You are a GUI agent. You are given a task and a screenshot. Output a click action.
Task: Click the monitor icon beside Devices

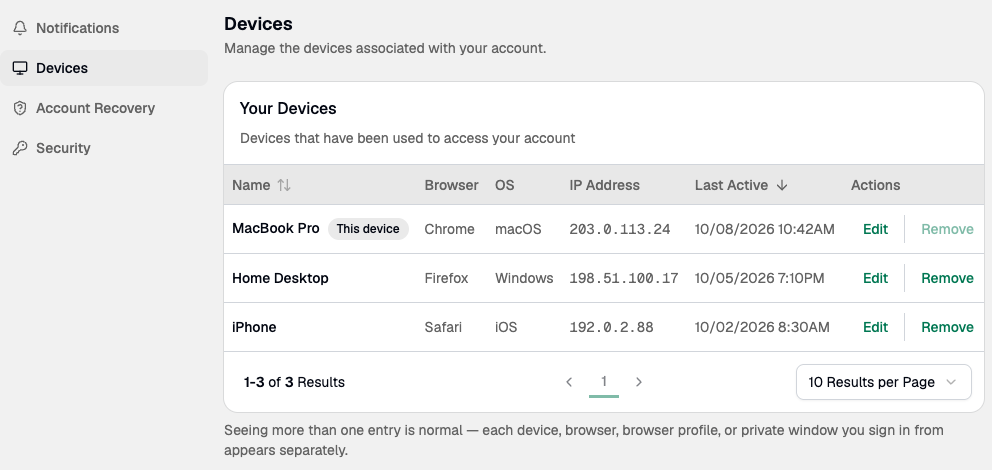[20, 68]
